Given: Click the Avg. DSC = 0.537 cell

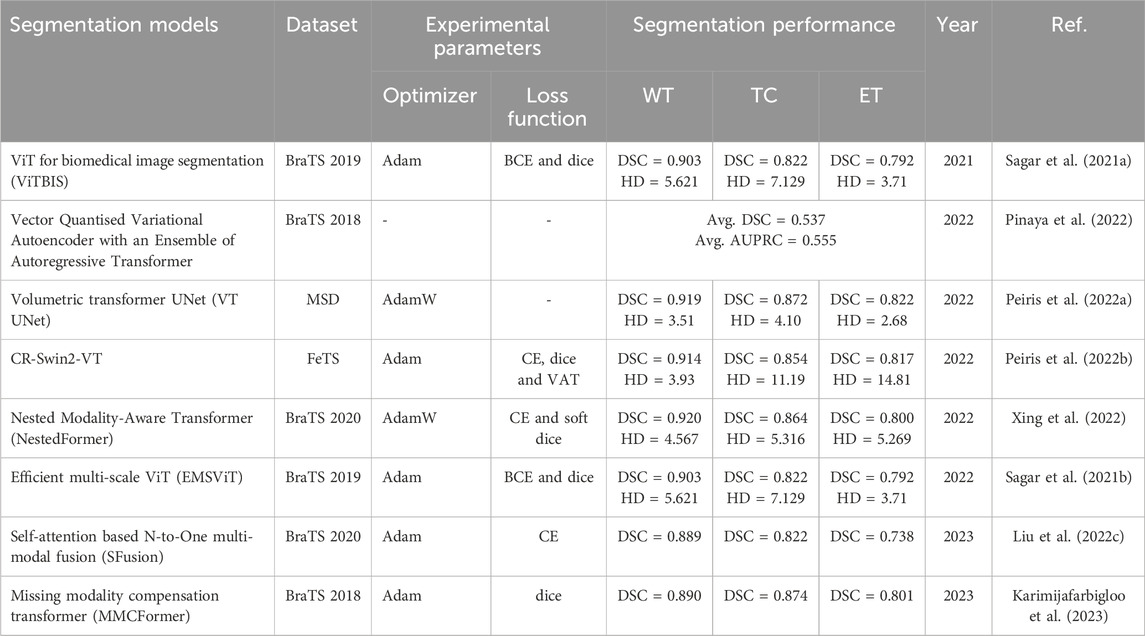Looking at the screenshot, I should pyautogui.click(x=765, y=220).
